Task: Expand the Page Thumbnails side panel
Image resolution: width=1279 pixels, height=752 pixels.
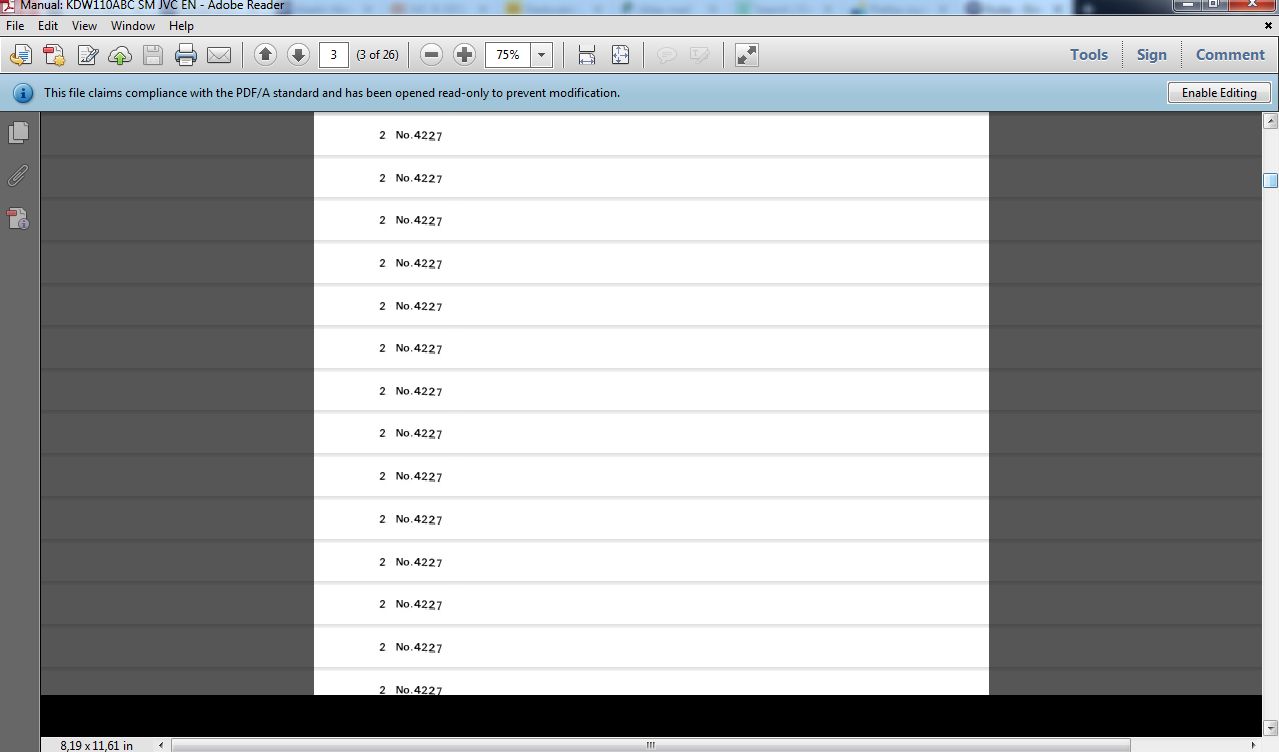Action: (18, 132)
